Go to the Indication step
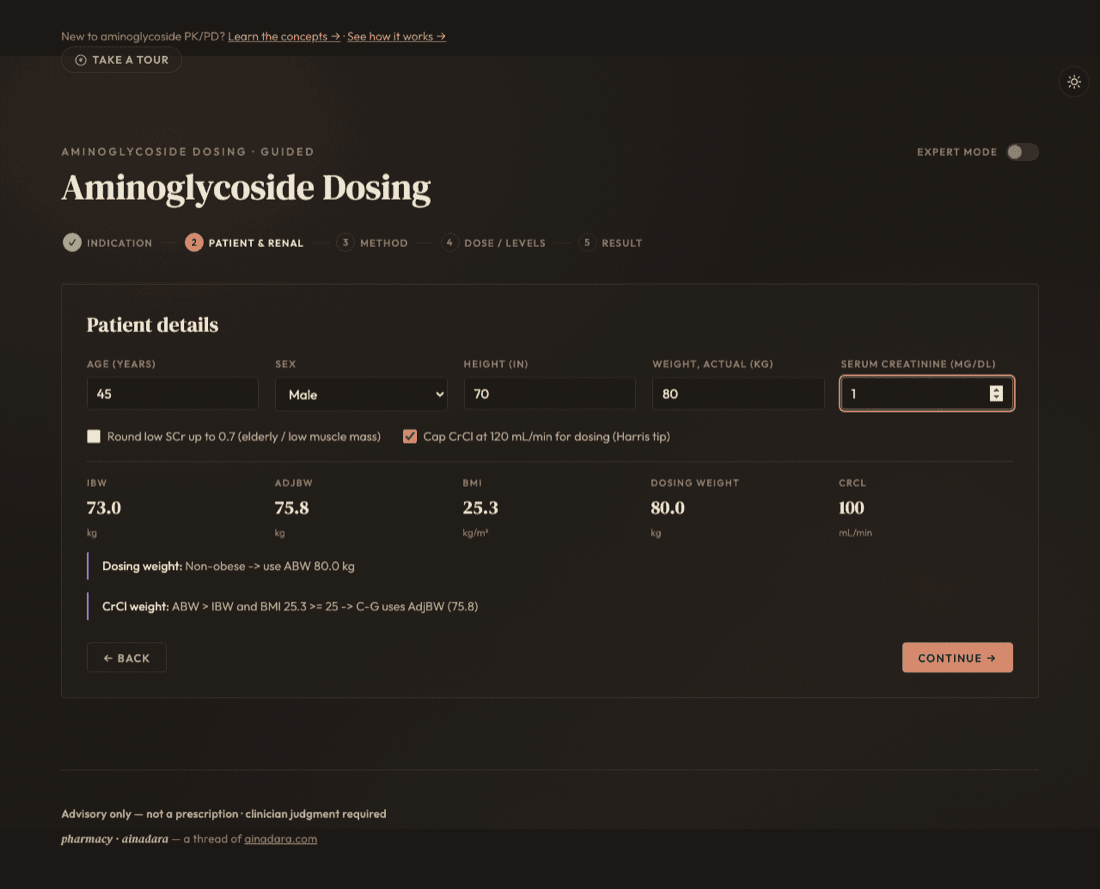This screenshot has height=889, width=1100. 119,243
